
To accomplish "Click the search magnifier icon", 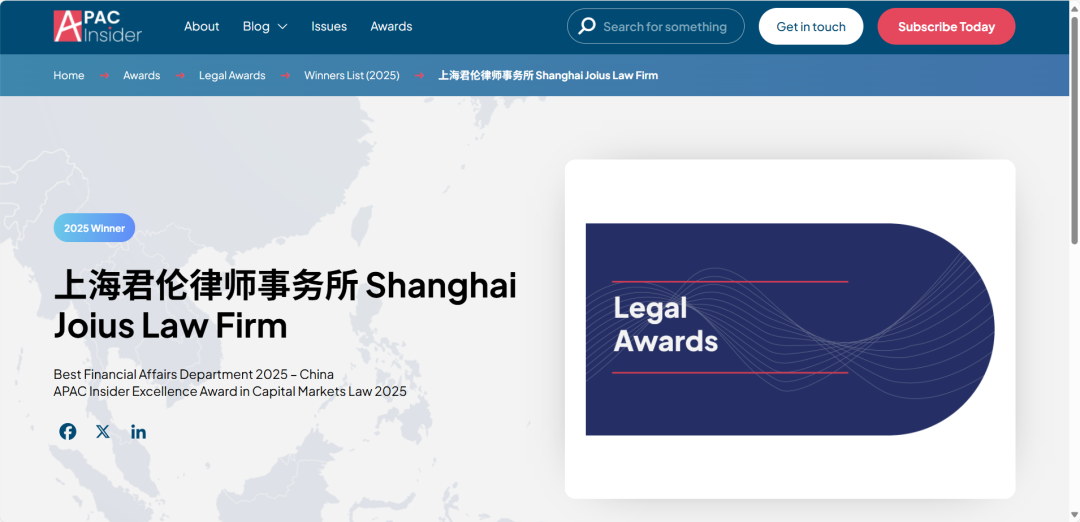I will 587,26.
